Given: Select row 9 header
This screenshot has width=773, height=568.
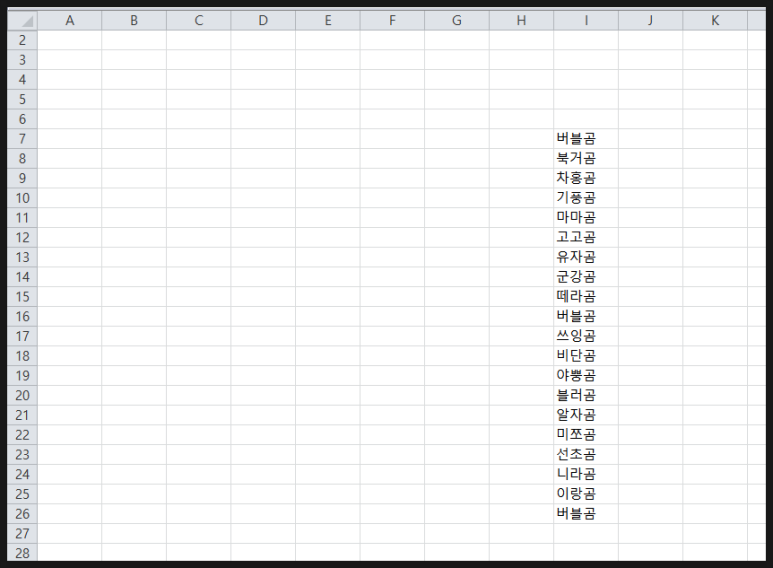Looking at the screenshot, I should [22, 178].
